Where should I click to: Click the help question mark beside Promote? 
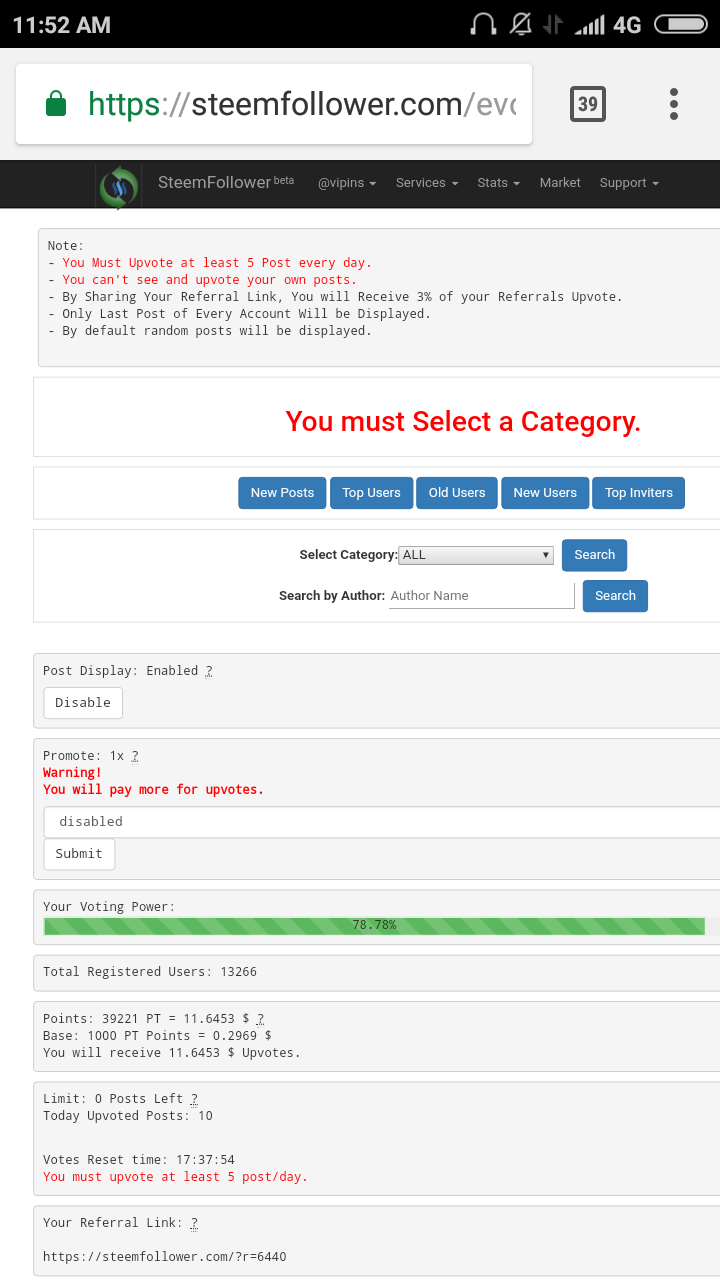[135, 756]
